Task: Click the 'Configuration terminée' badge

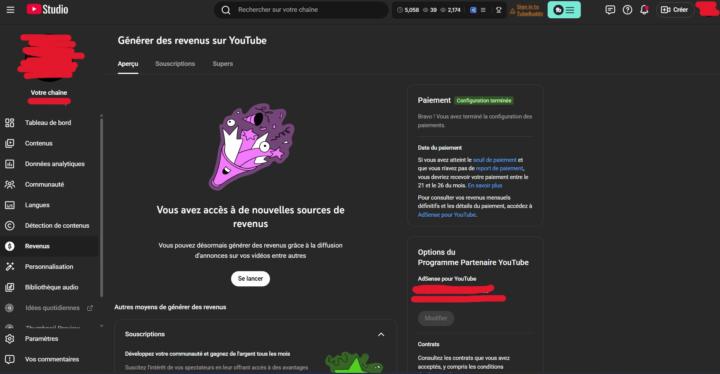Action: (x=484, y=101)
